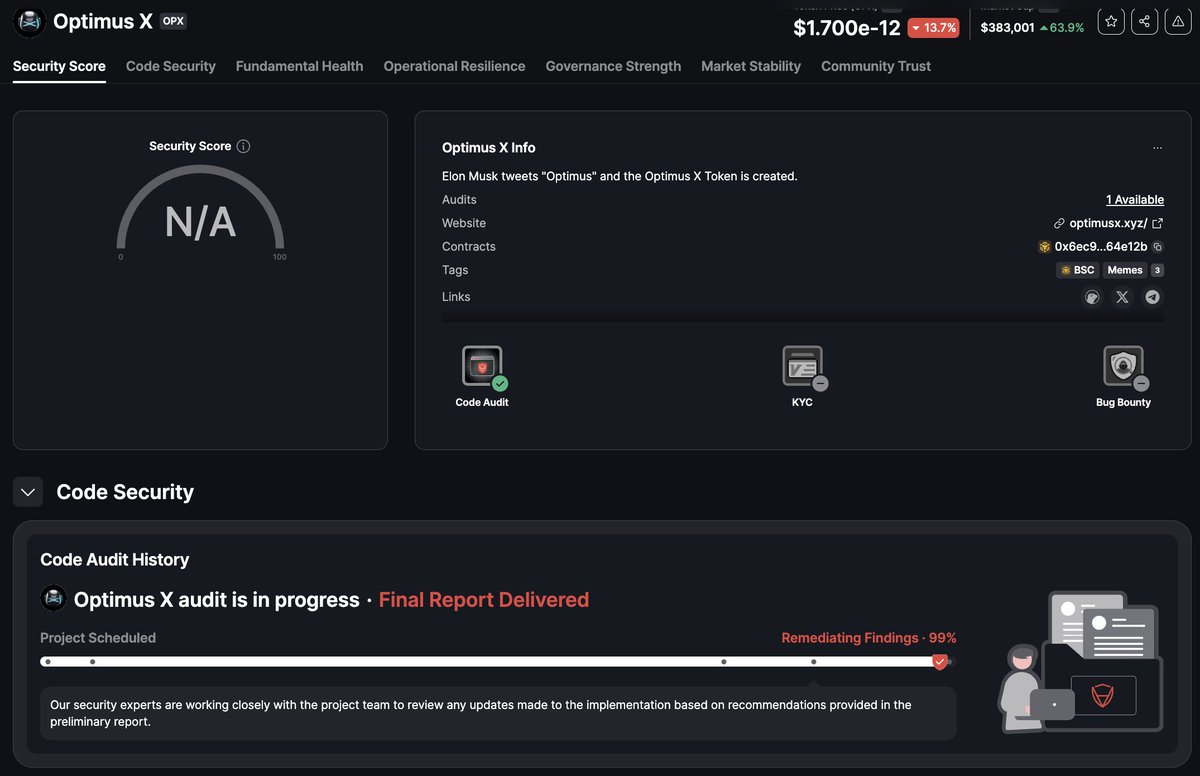Click the Security Score info icon
Viewport: 1200px width, 776px height.
point(243,146)
